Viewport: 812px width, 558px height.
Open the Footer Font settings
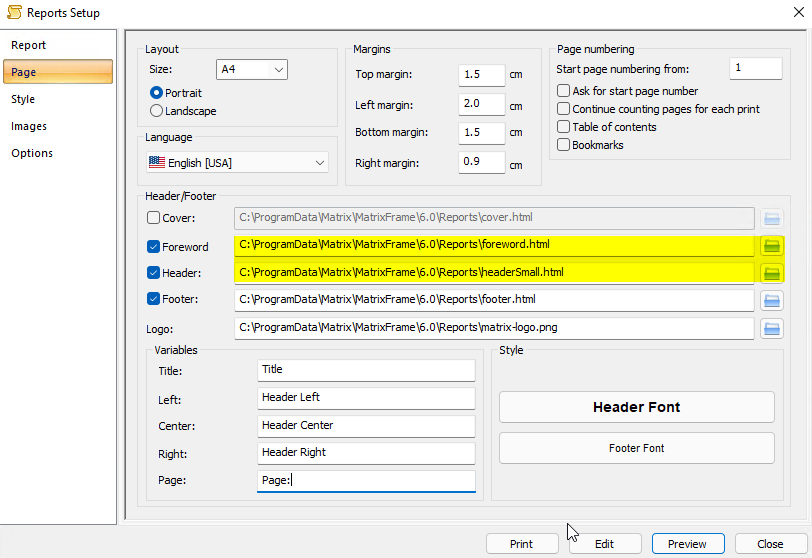pos(636,448)
